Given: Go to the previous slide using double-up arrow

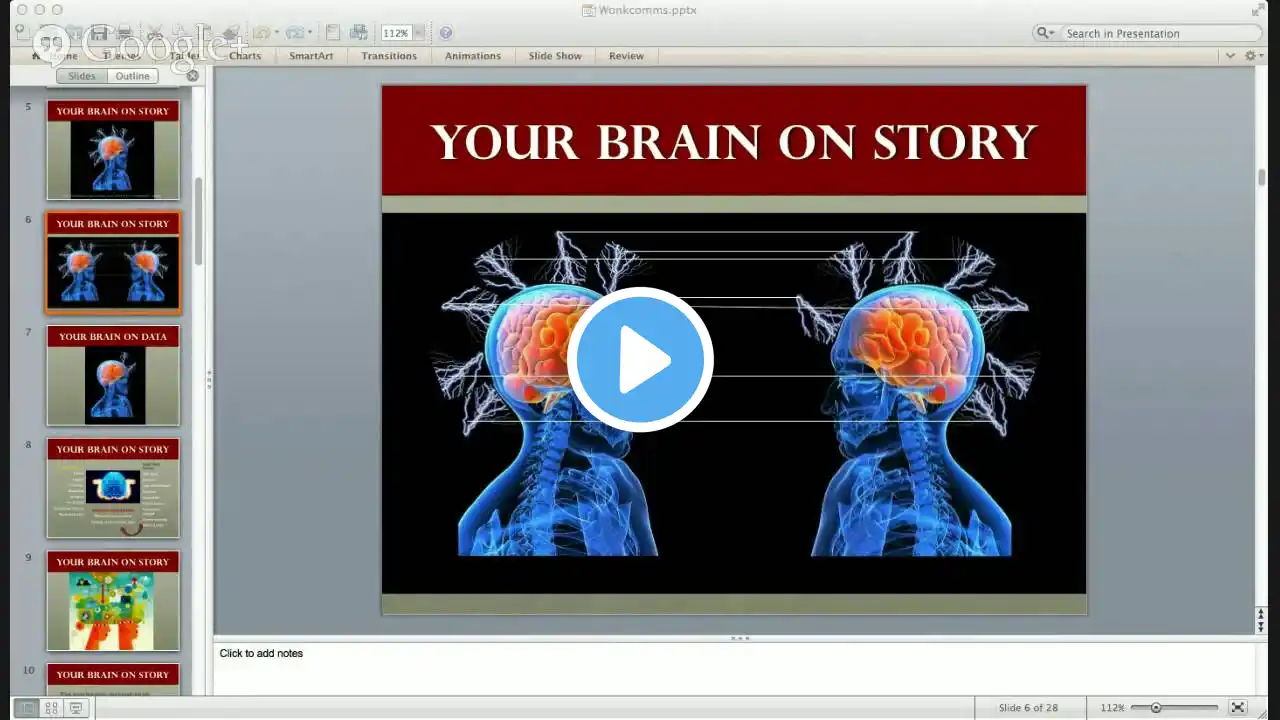Looking at the screenshot, I should [x=1261, y=614].
